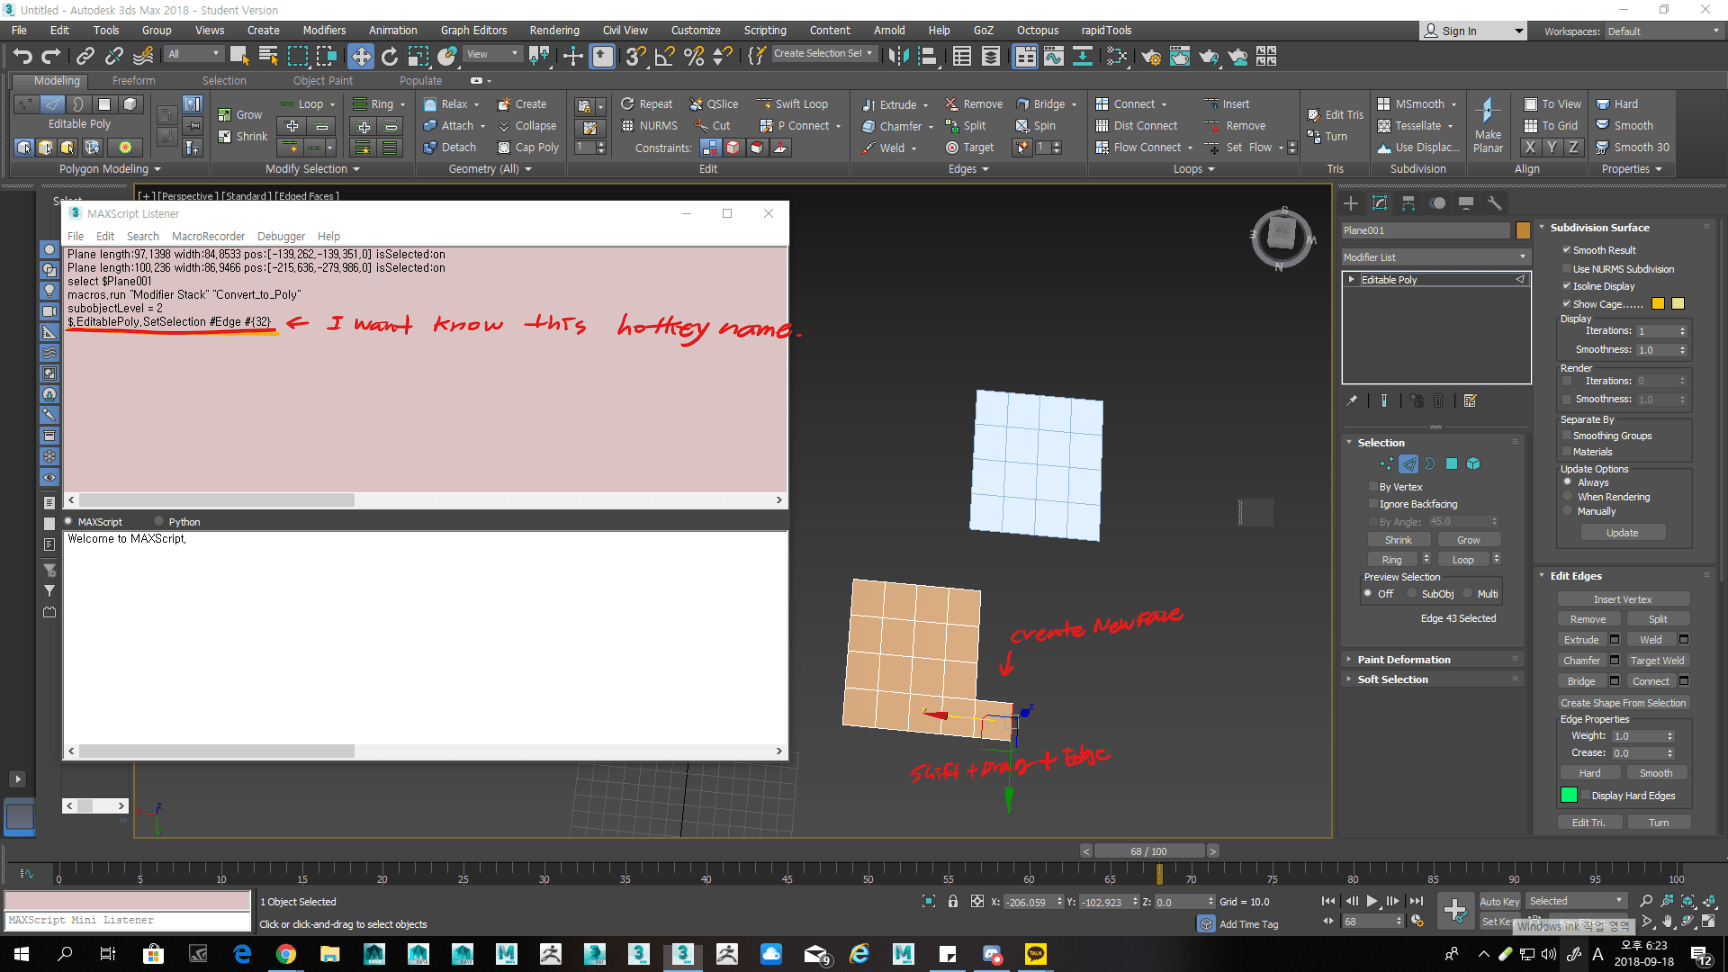Open the Utilities command panel

point(1495,203)
